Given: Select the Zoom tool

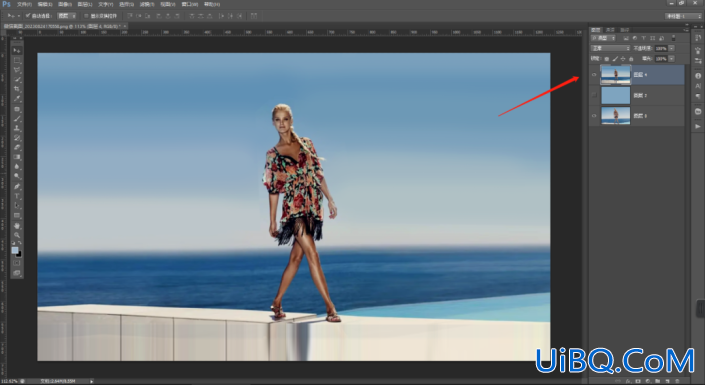Looking at the screenshot, I should point(17,235).
